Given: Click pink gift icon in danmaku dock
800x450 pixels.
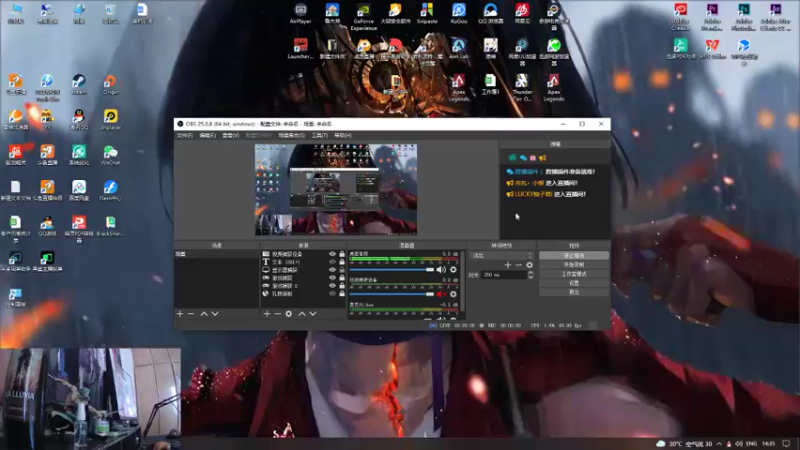Looking at the screenshot, I should (x=533, y=158).
